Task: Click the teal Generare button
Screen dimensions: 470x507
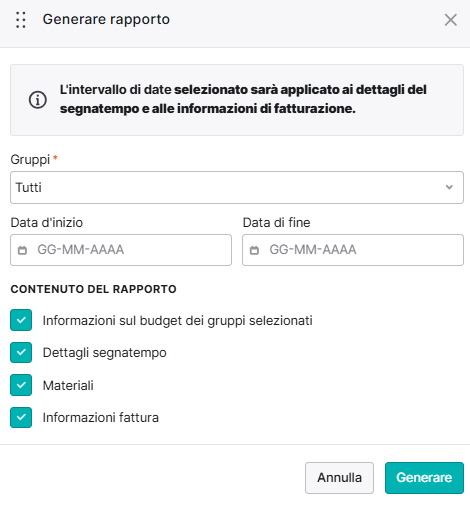Action: pos(424,478)
